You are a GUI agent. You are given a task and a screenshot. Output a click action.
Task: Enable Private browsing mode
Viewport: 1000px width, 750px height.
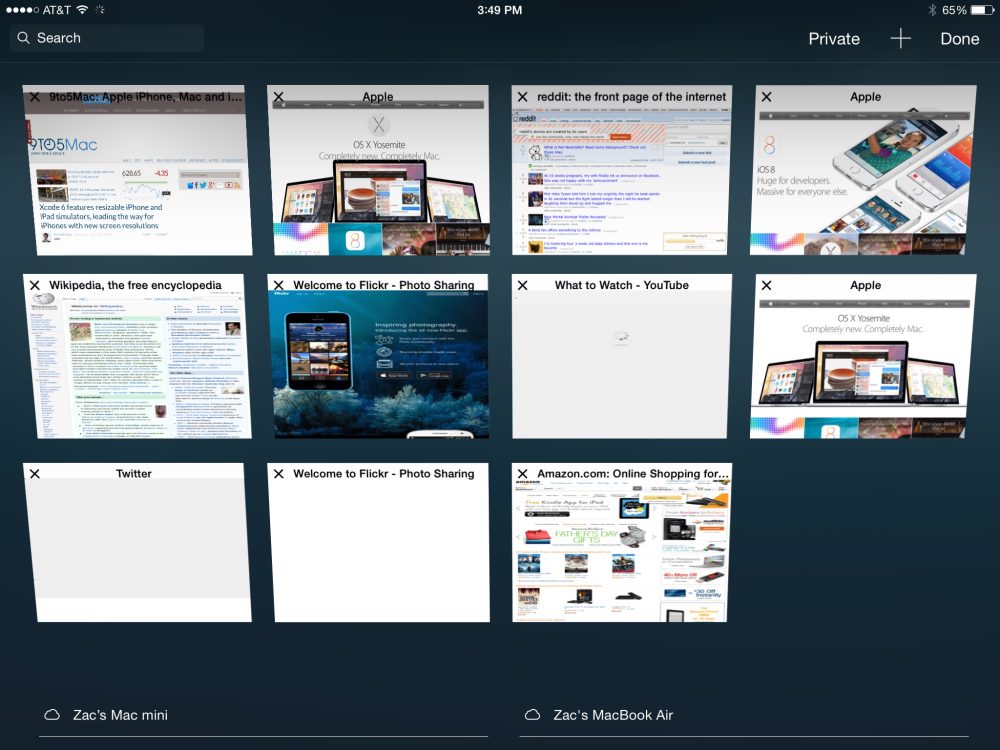click(x=834, y=38)
